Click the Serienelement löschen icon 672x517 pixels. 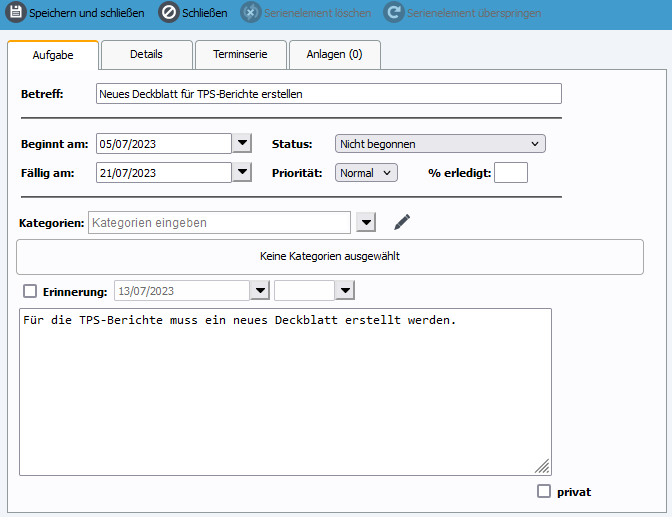(250, 14)
